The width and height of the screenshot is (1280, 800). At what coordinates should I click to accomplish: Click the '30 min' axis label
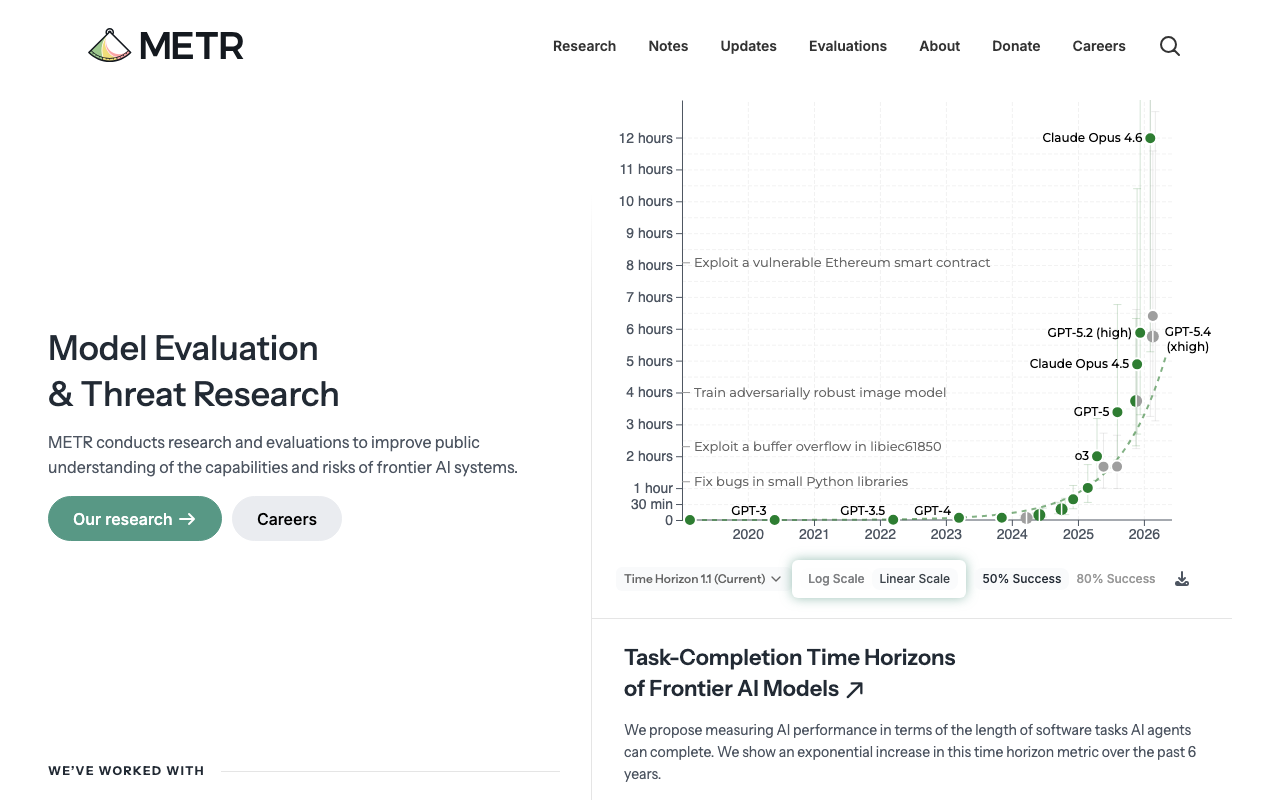point(652,504)
